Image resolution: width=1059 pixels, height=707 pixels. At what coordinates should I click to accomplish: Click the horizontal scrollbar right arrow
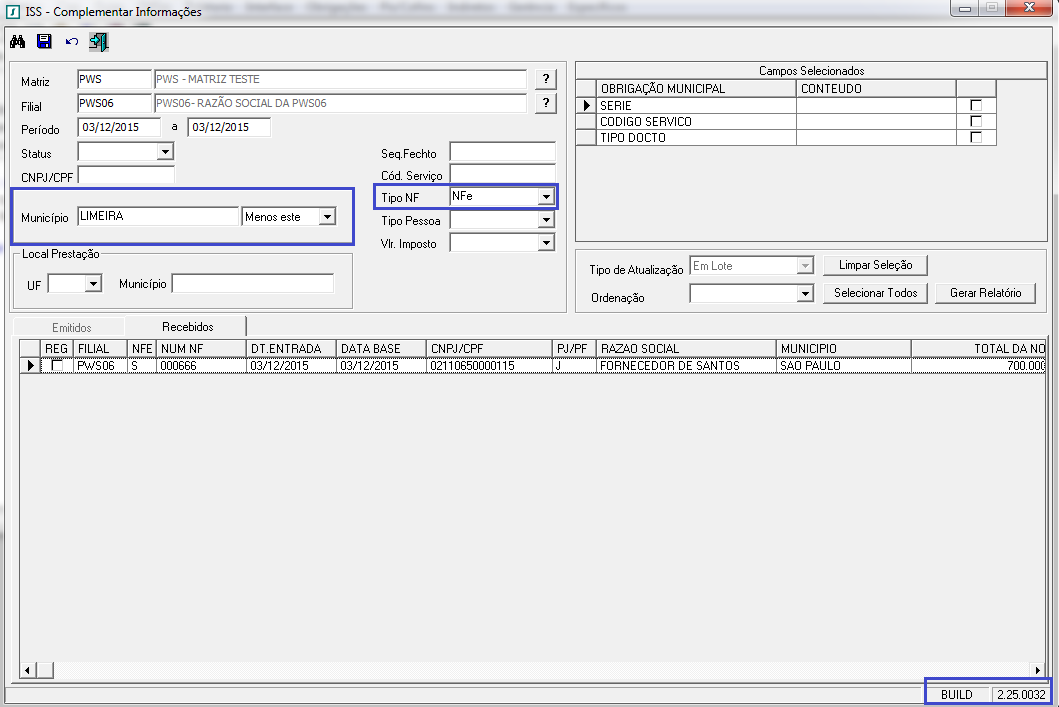pos(1038,670)
